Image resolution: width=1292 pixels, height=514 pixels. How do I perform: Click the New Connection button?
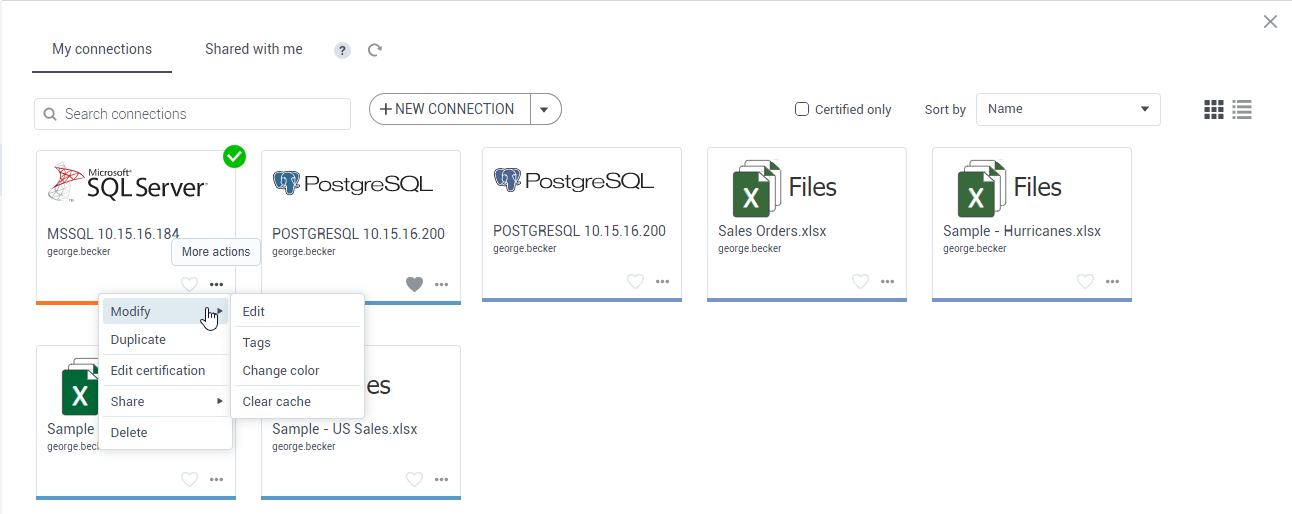[448, 110]
